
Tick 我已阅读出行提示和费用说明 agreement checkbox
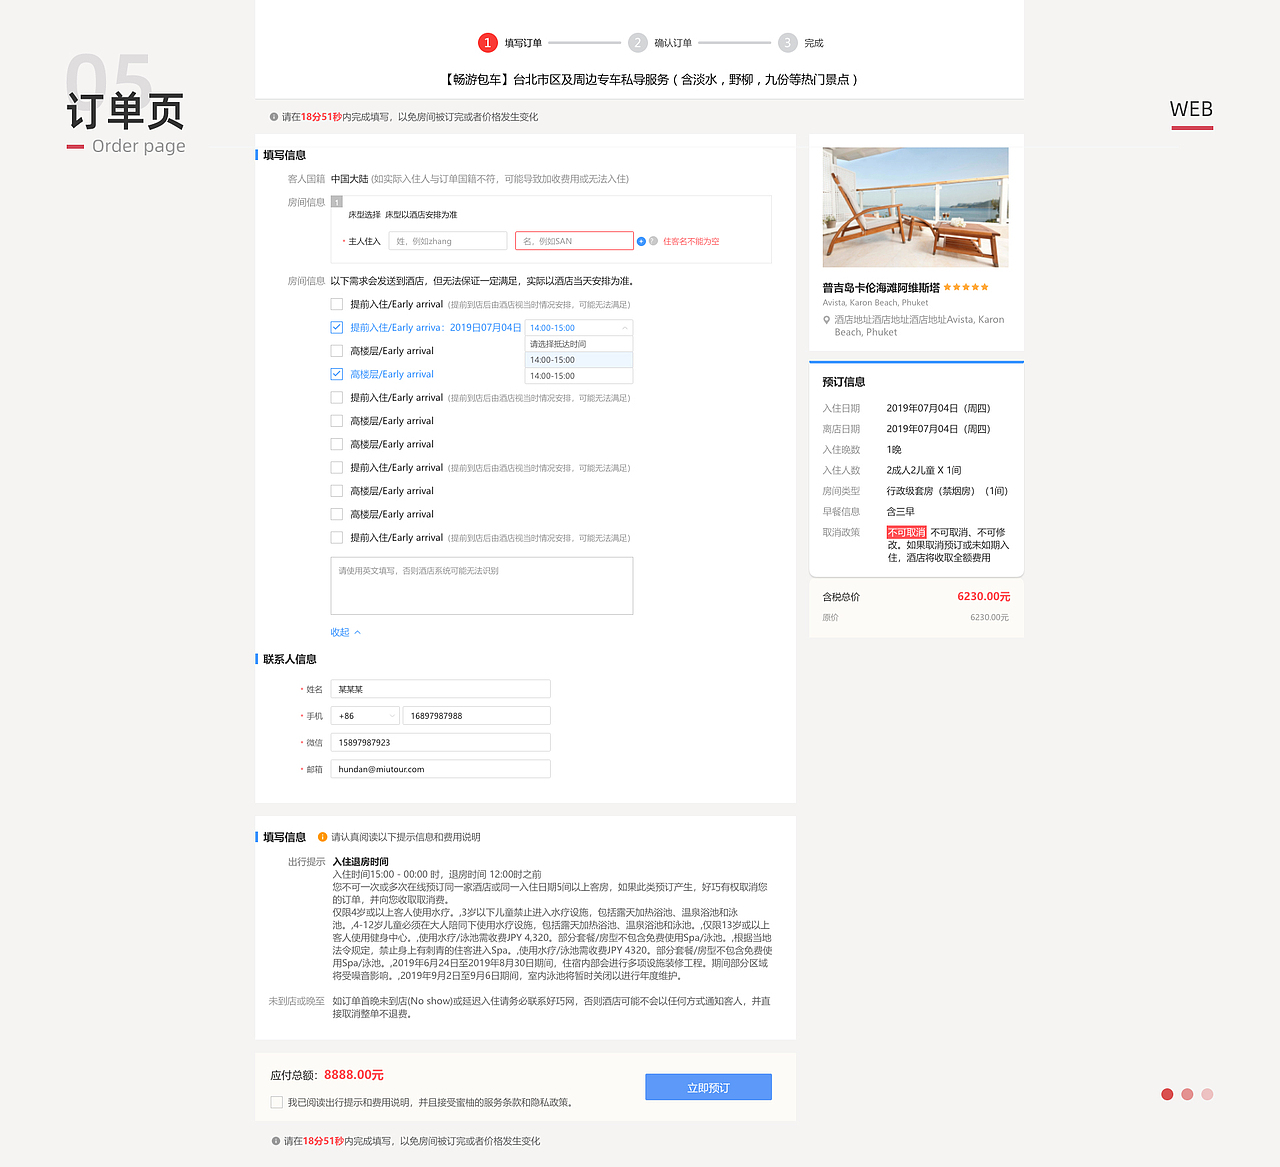pyautogui.click(x=277, y=1102)
